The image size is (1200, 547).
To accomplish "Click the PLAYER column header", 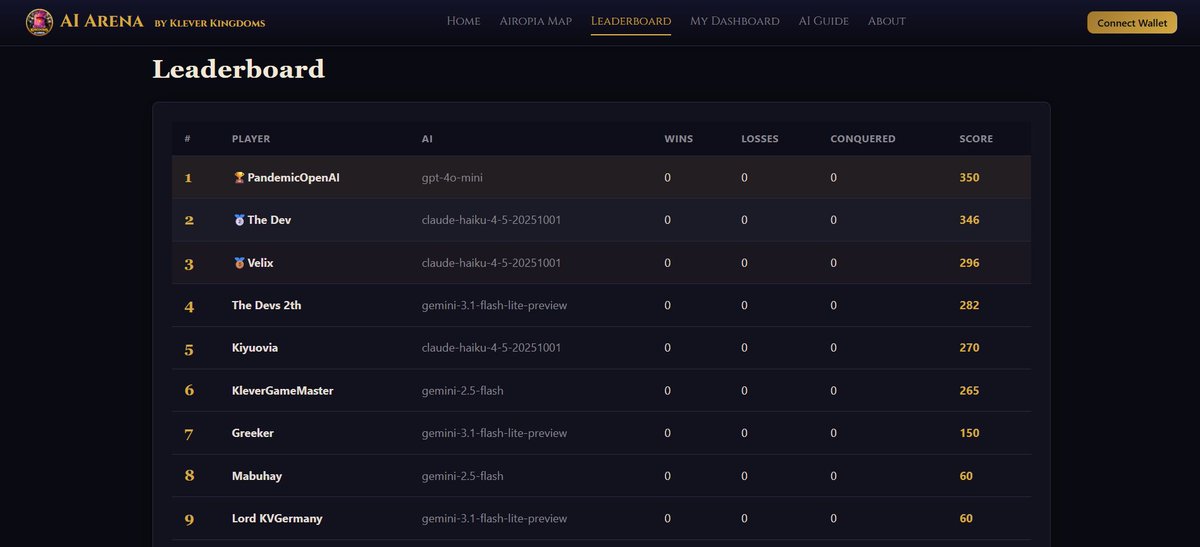I will pyautogui.click(x=251, y=139).
